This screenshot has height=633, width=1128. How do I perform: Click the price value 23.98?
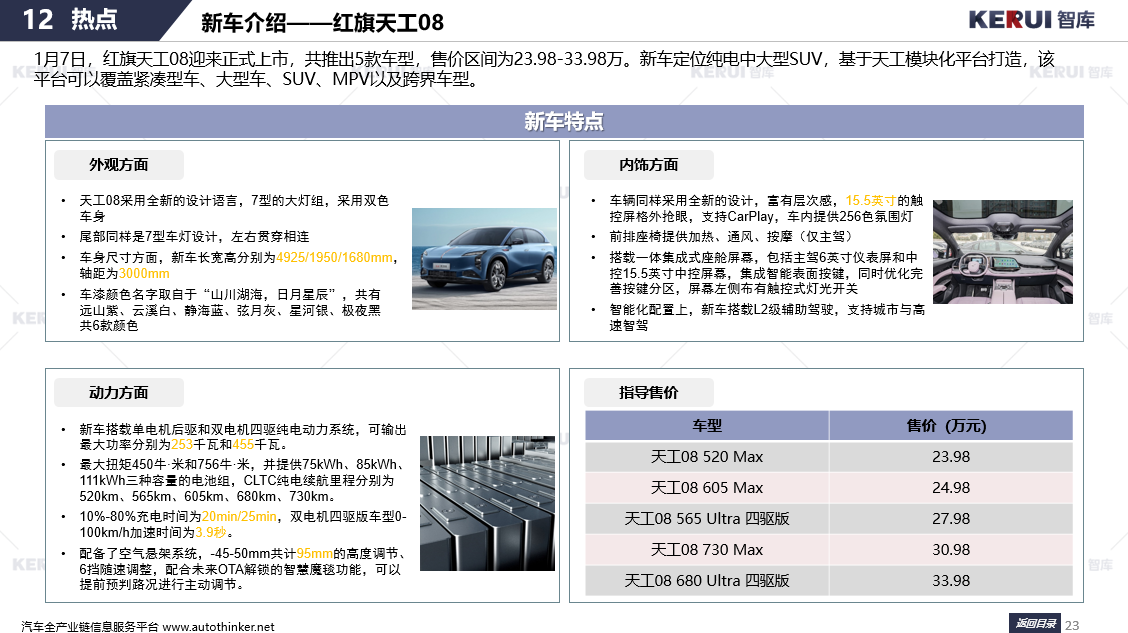(x=951, y=457)
